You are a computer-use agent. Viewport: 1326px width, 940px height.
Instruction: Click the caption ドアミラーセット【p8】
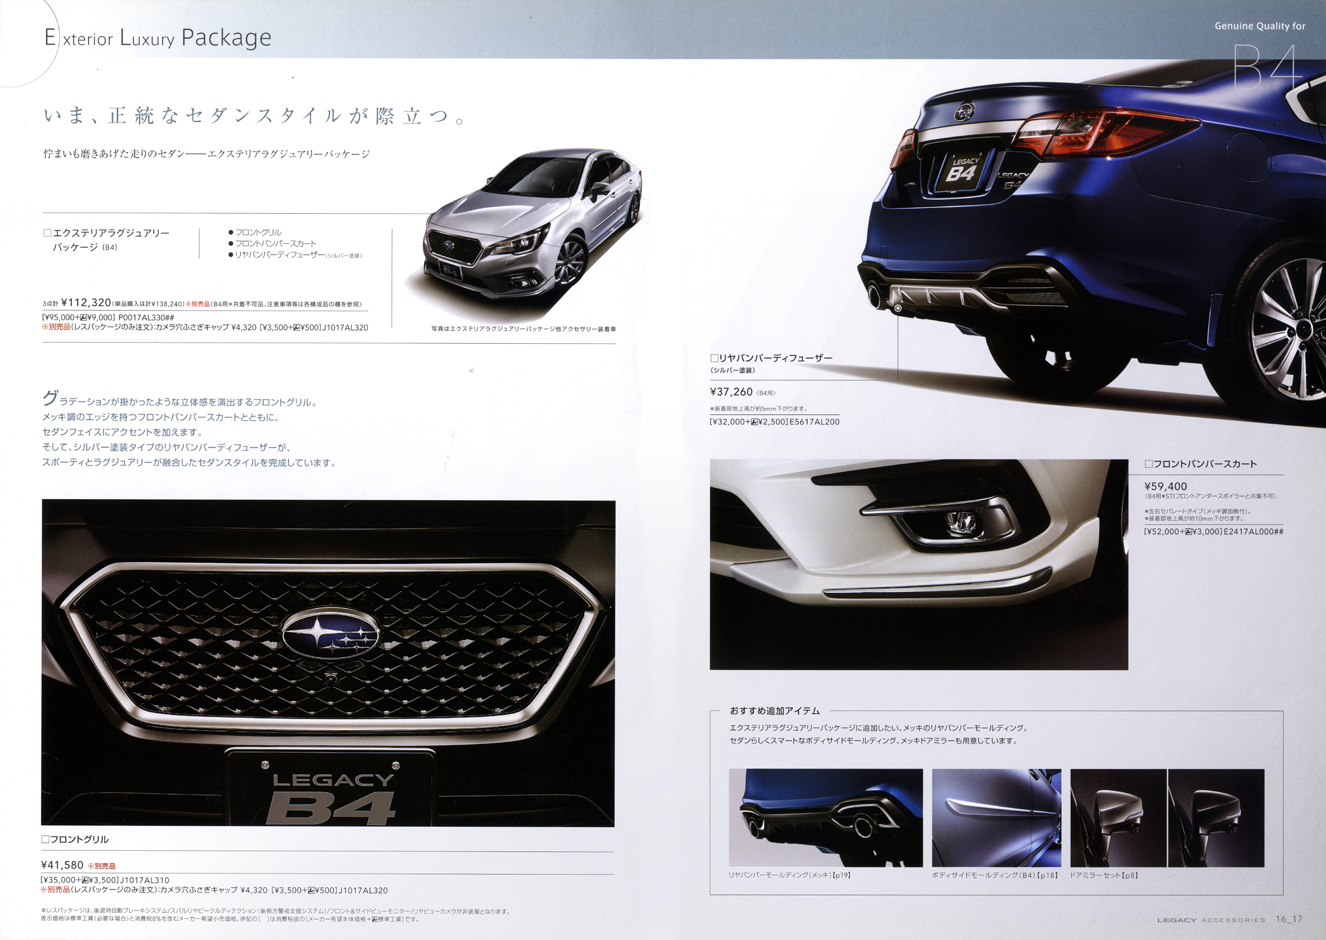[x=1103, y=875]
